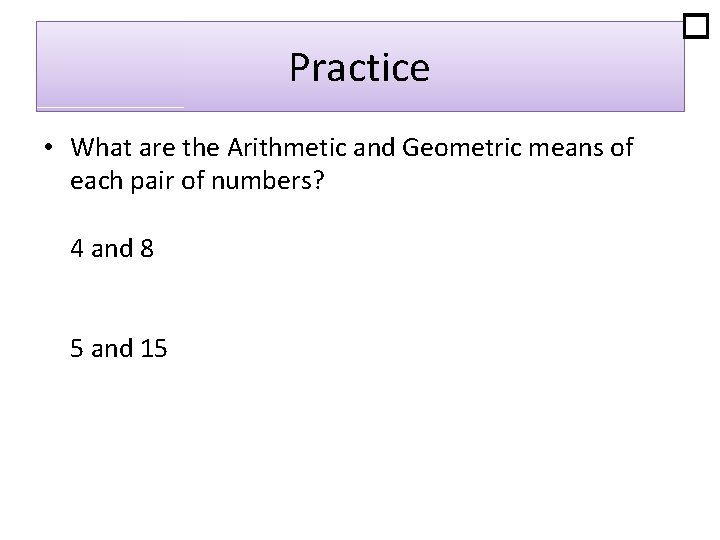Click the number 8
This screenshot has width=720, height=540.
[147, 248]
